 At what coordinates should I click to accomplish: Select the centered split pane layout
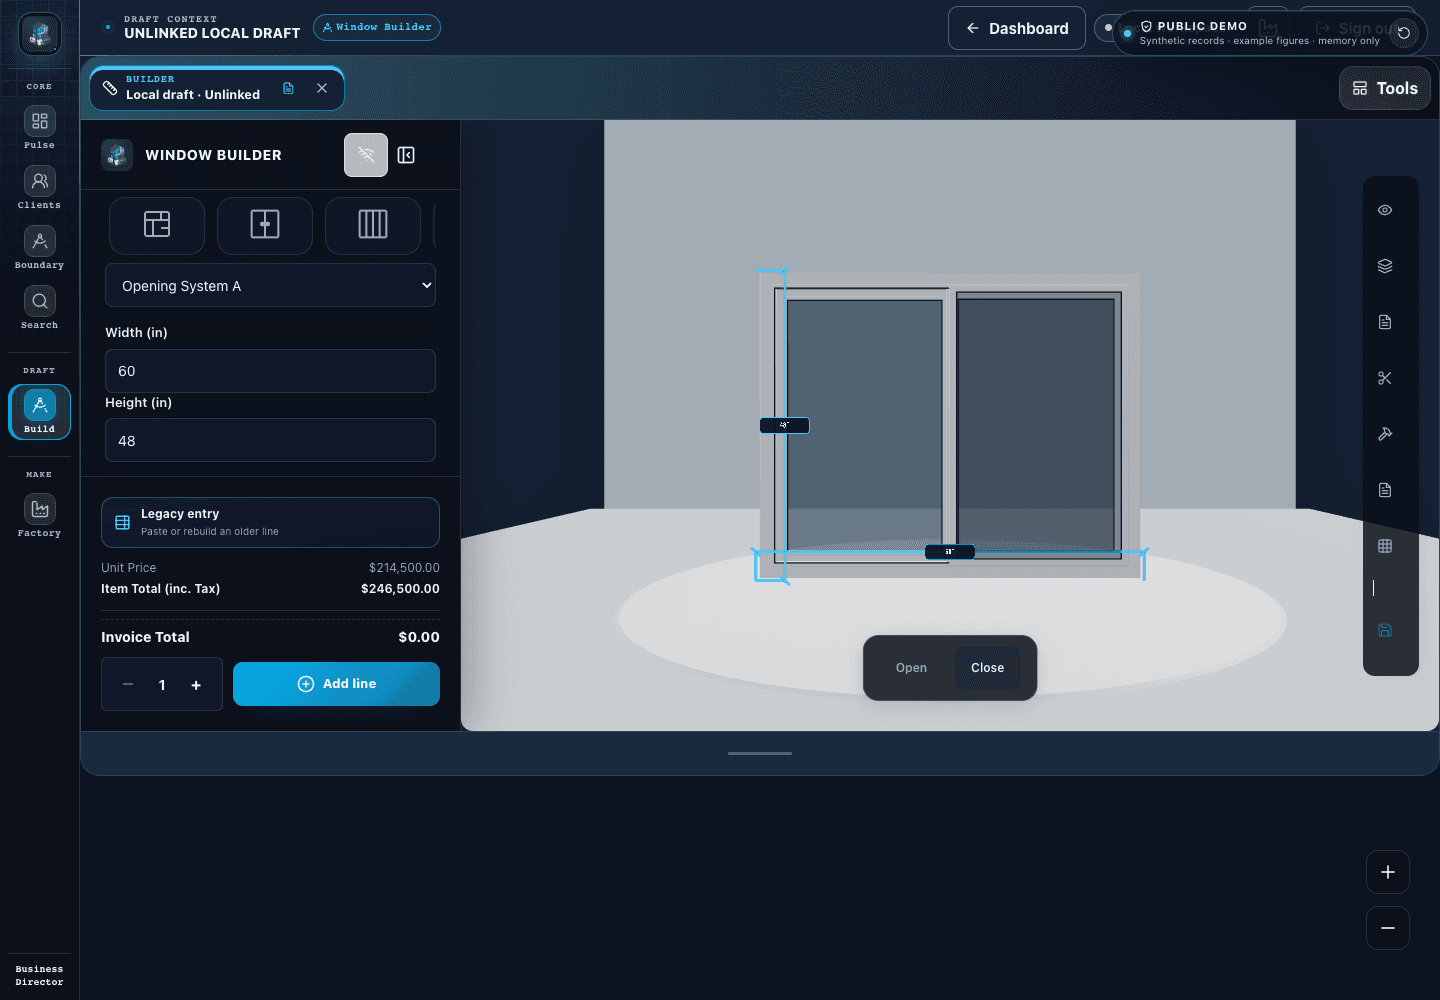click(265, 225)
